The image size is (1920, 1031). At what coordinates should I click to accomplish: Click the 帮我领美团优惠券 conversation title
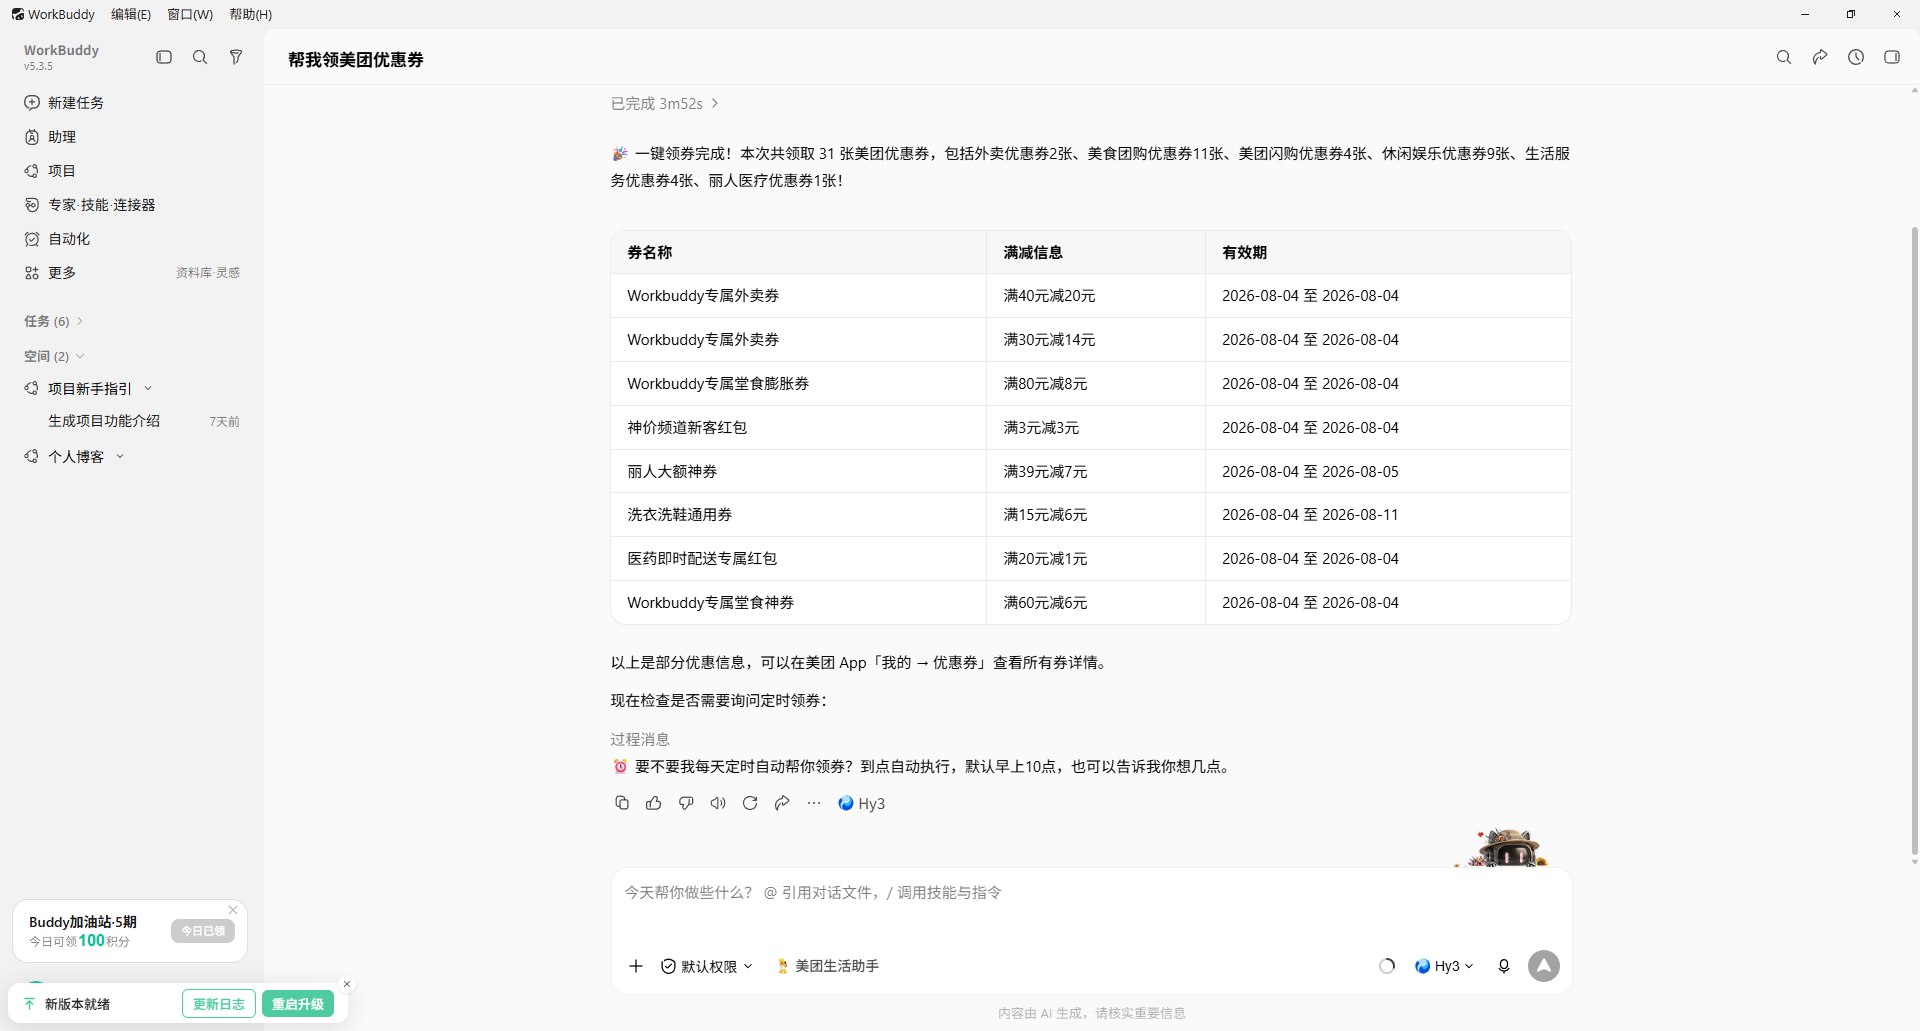(356, 60)
